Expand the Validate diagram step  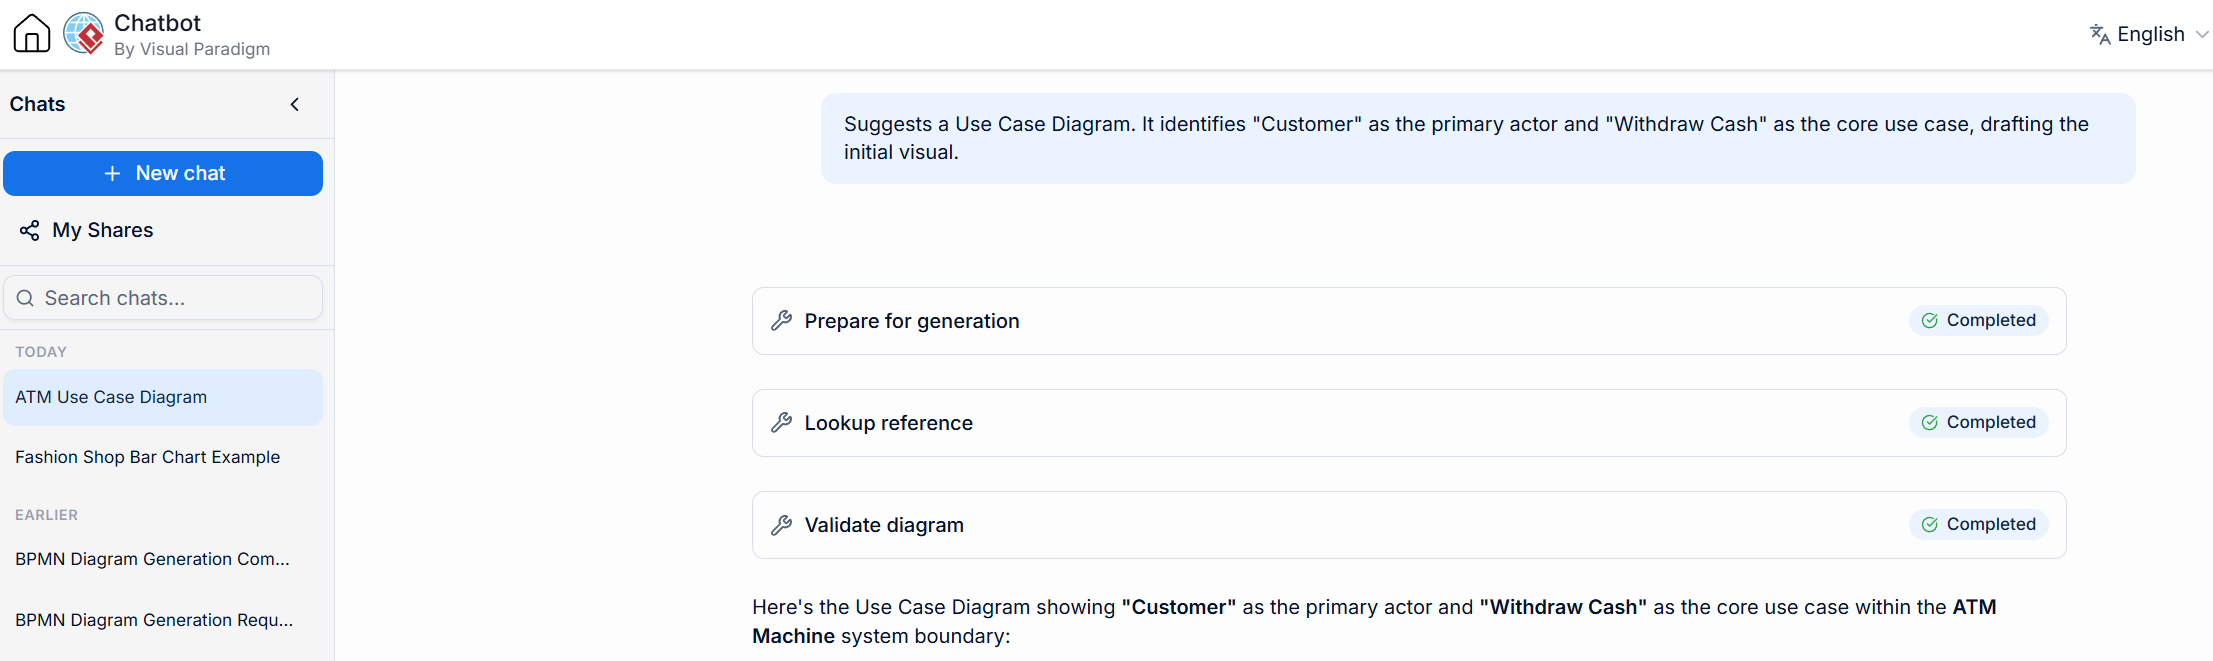coord(1409,525)
